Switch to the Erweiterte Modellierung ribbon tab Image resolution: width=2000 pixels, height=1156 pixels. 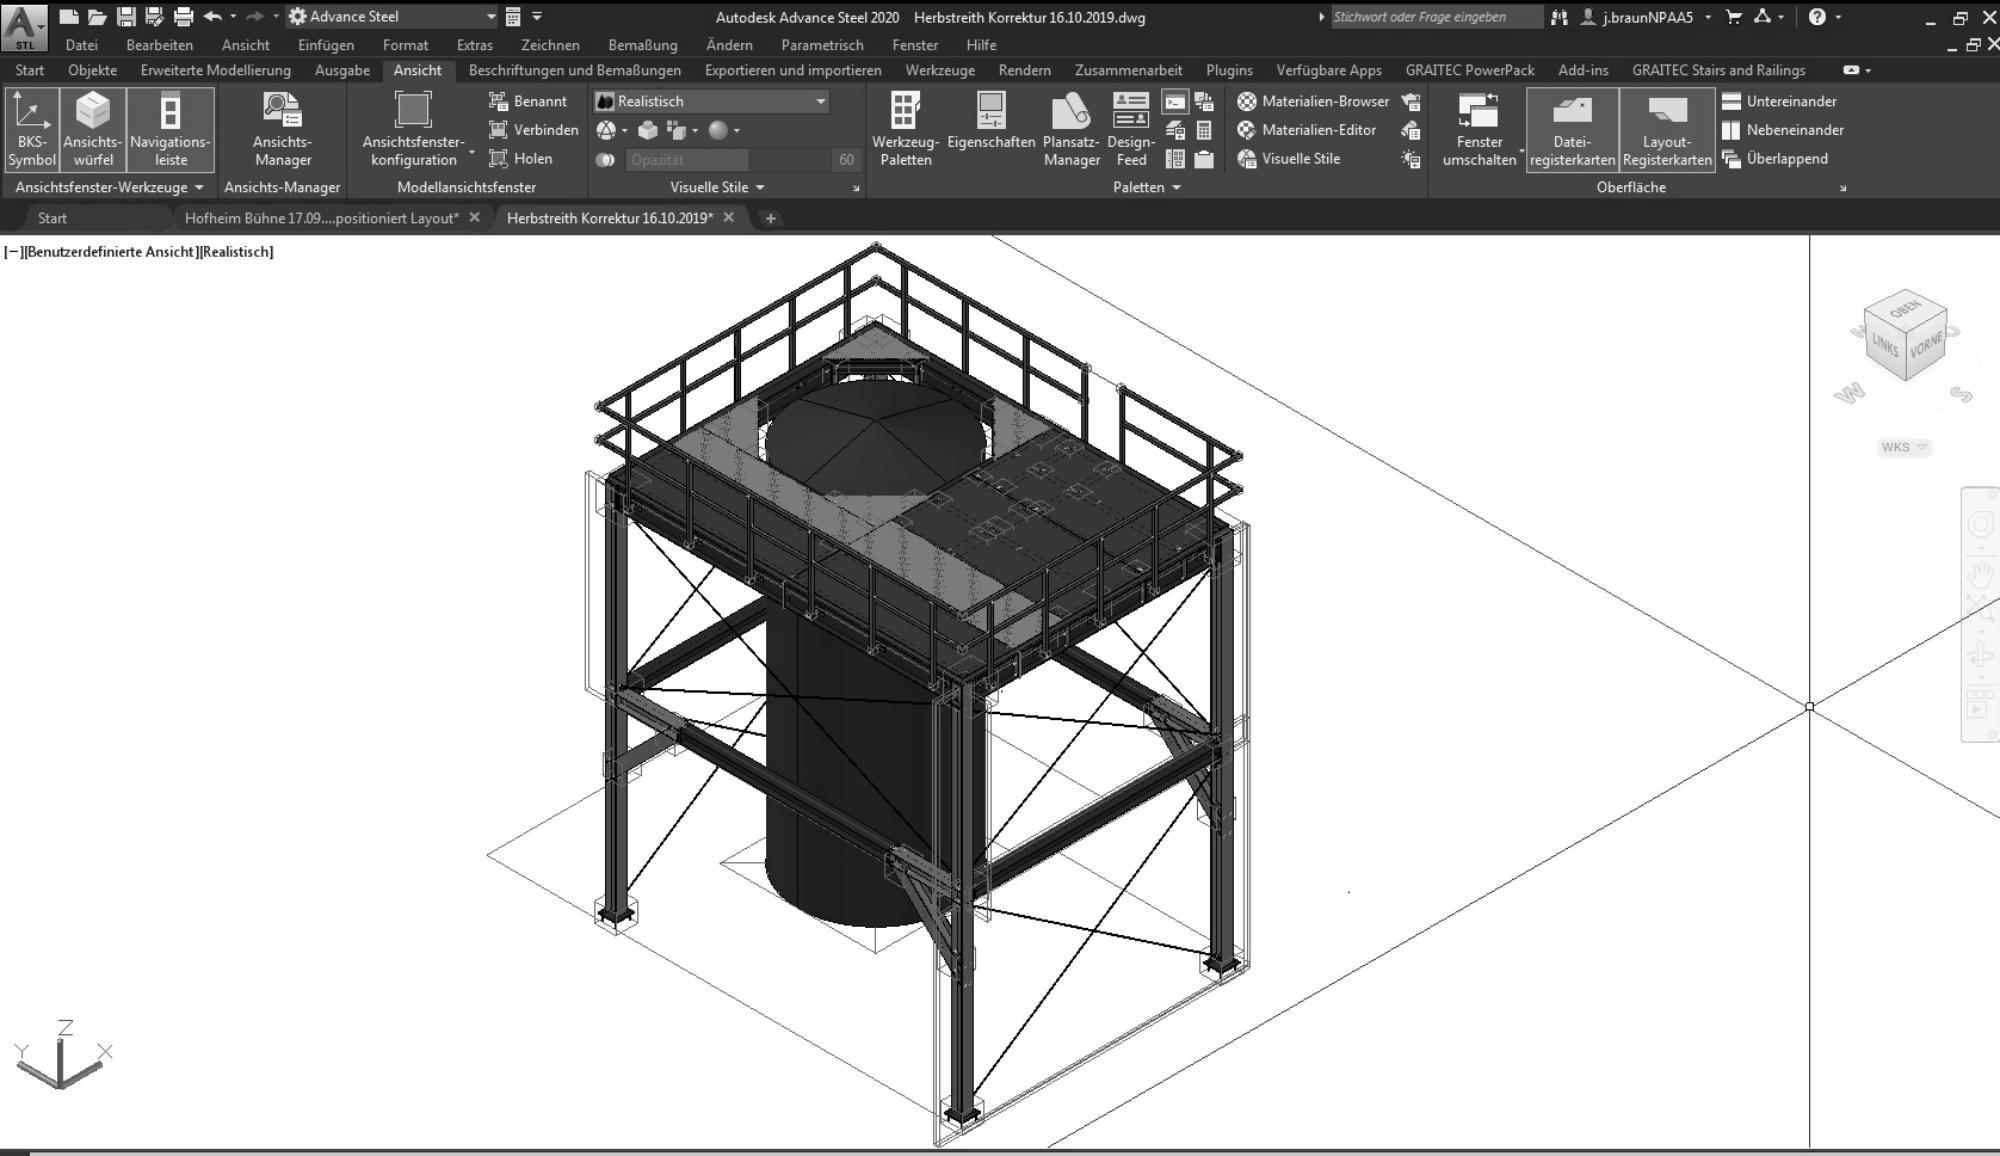(216, 70)
